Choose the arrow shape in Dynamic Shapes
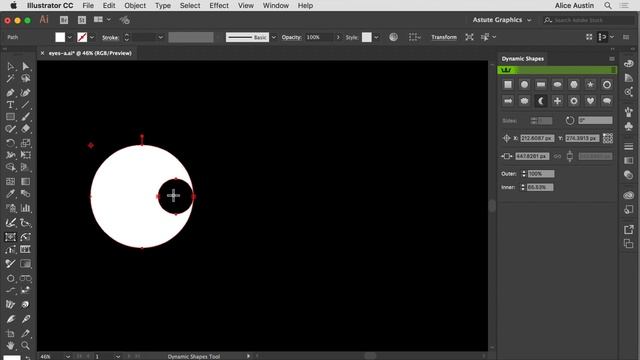This screenshot has width=640, height=360. click(508, 101)
